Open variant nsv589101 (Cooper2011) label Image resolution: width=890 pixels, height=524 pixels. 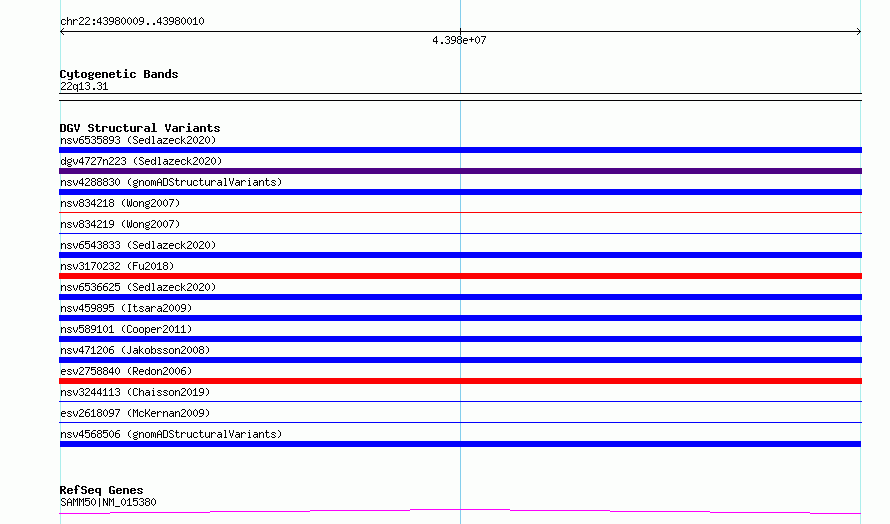tap(126, 329)
